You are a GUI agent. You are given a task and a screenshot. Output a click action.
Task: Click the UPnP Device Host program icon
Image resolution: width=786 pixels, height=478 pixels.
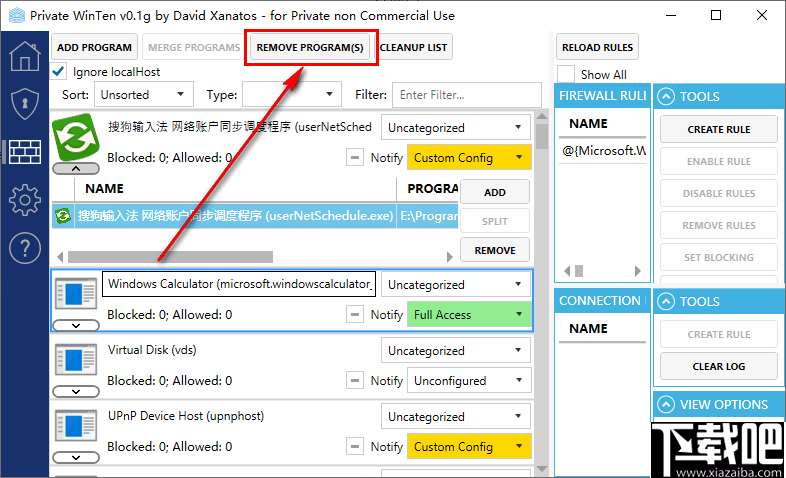click(x=76, y=425)
